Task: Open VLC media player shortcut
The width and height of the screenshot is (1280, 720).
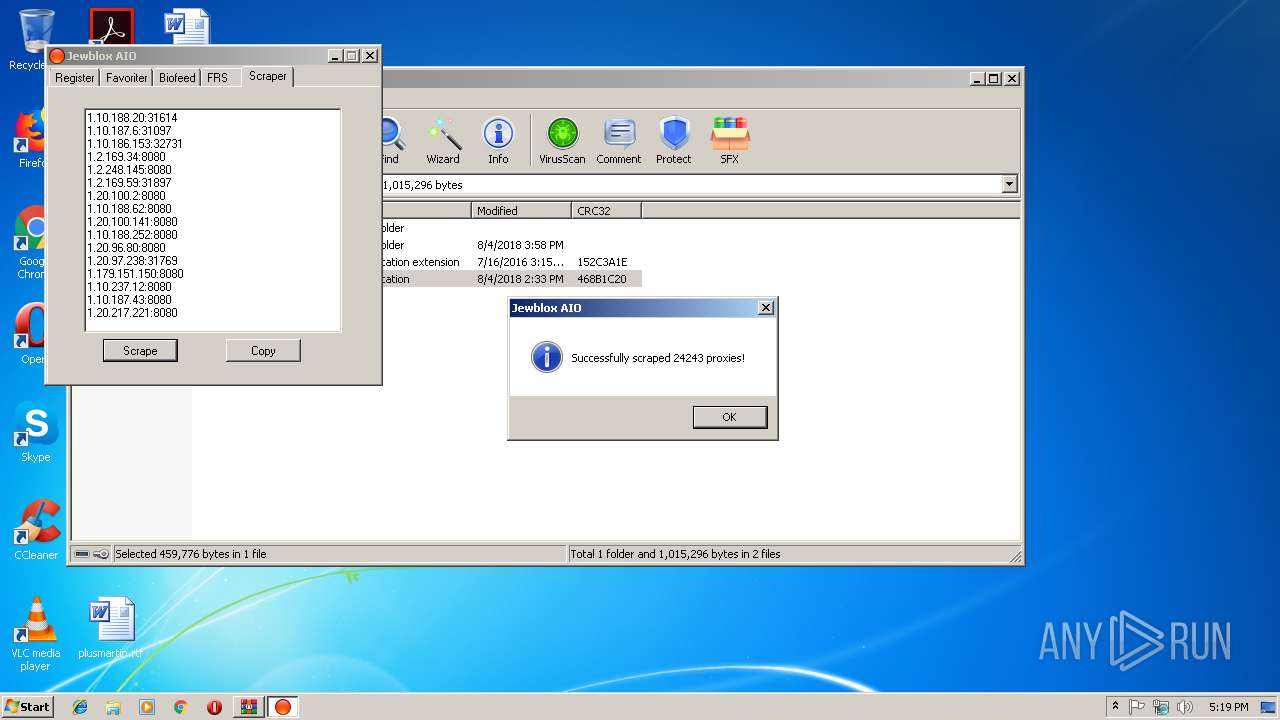Action: [35, 634]
